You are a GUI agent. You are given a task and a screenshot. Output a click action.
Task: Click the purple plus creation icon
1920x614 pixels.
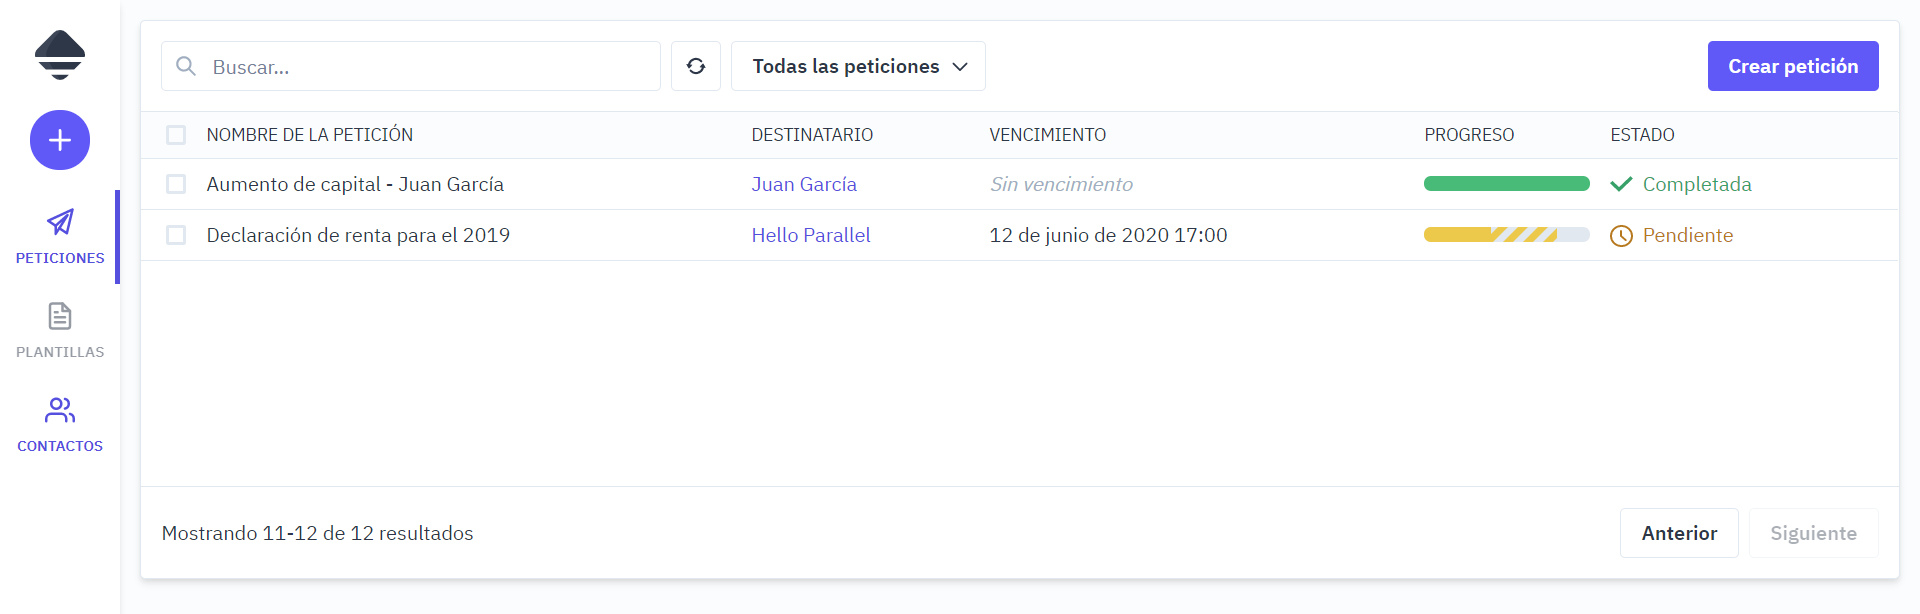(60, 140)
